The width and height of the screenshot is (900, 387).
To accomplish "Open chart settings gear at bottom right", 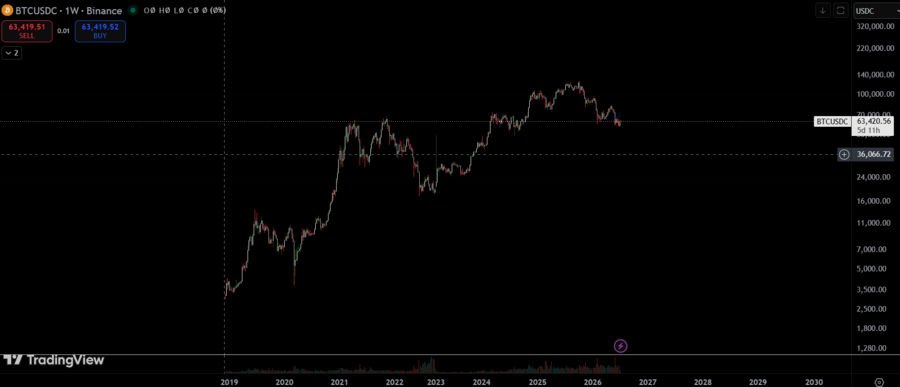I will coord(879,382).
